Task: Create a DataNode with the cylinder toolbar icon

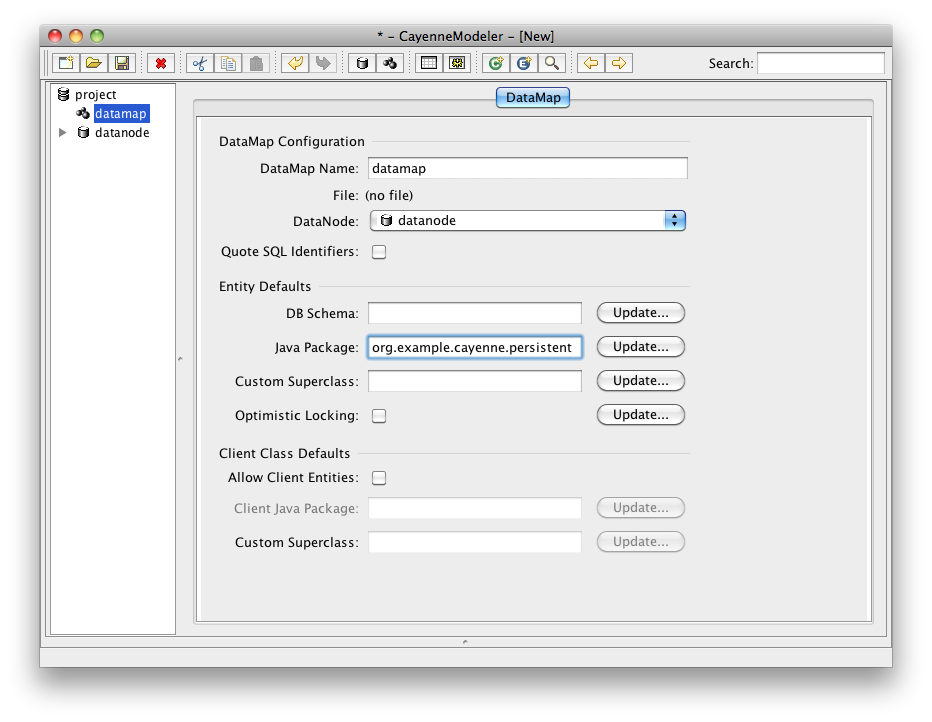Action: pyautogui.click(x=362, y=63)
